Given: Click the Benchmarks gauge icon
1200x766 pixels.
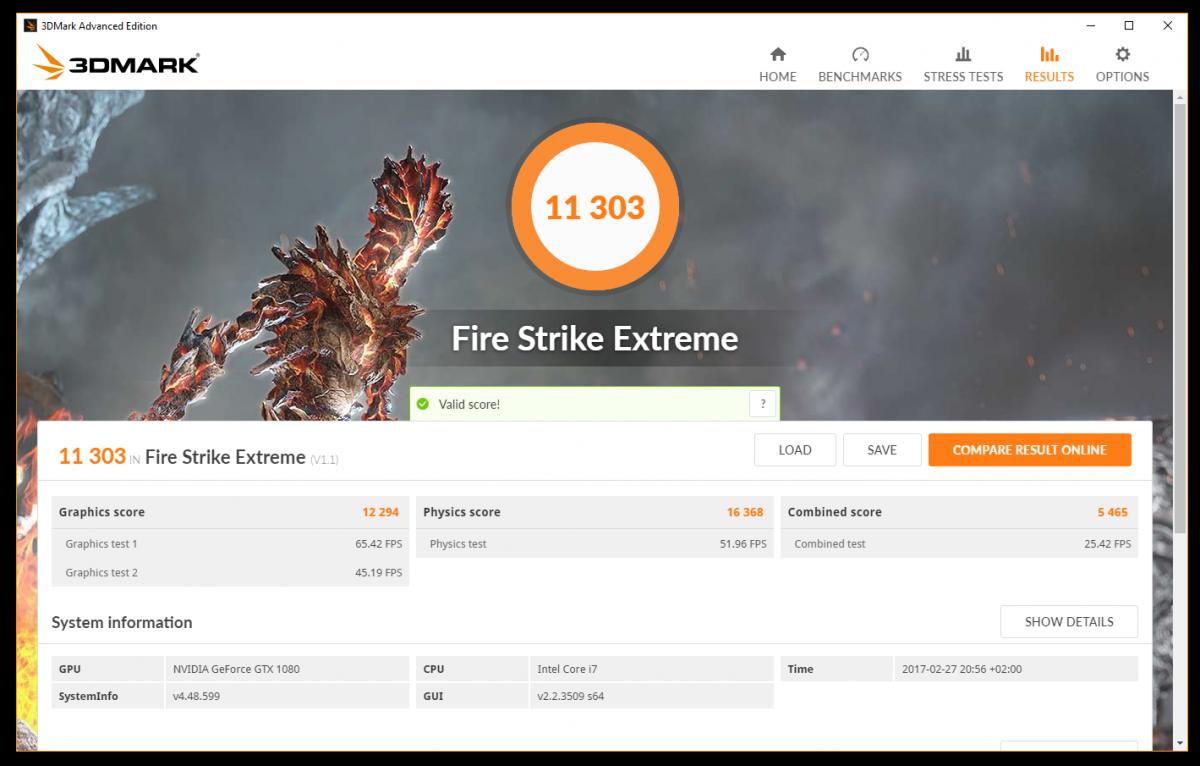Looking at the screenshot, I should coord(860,54).
